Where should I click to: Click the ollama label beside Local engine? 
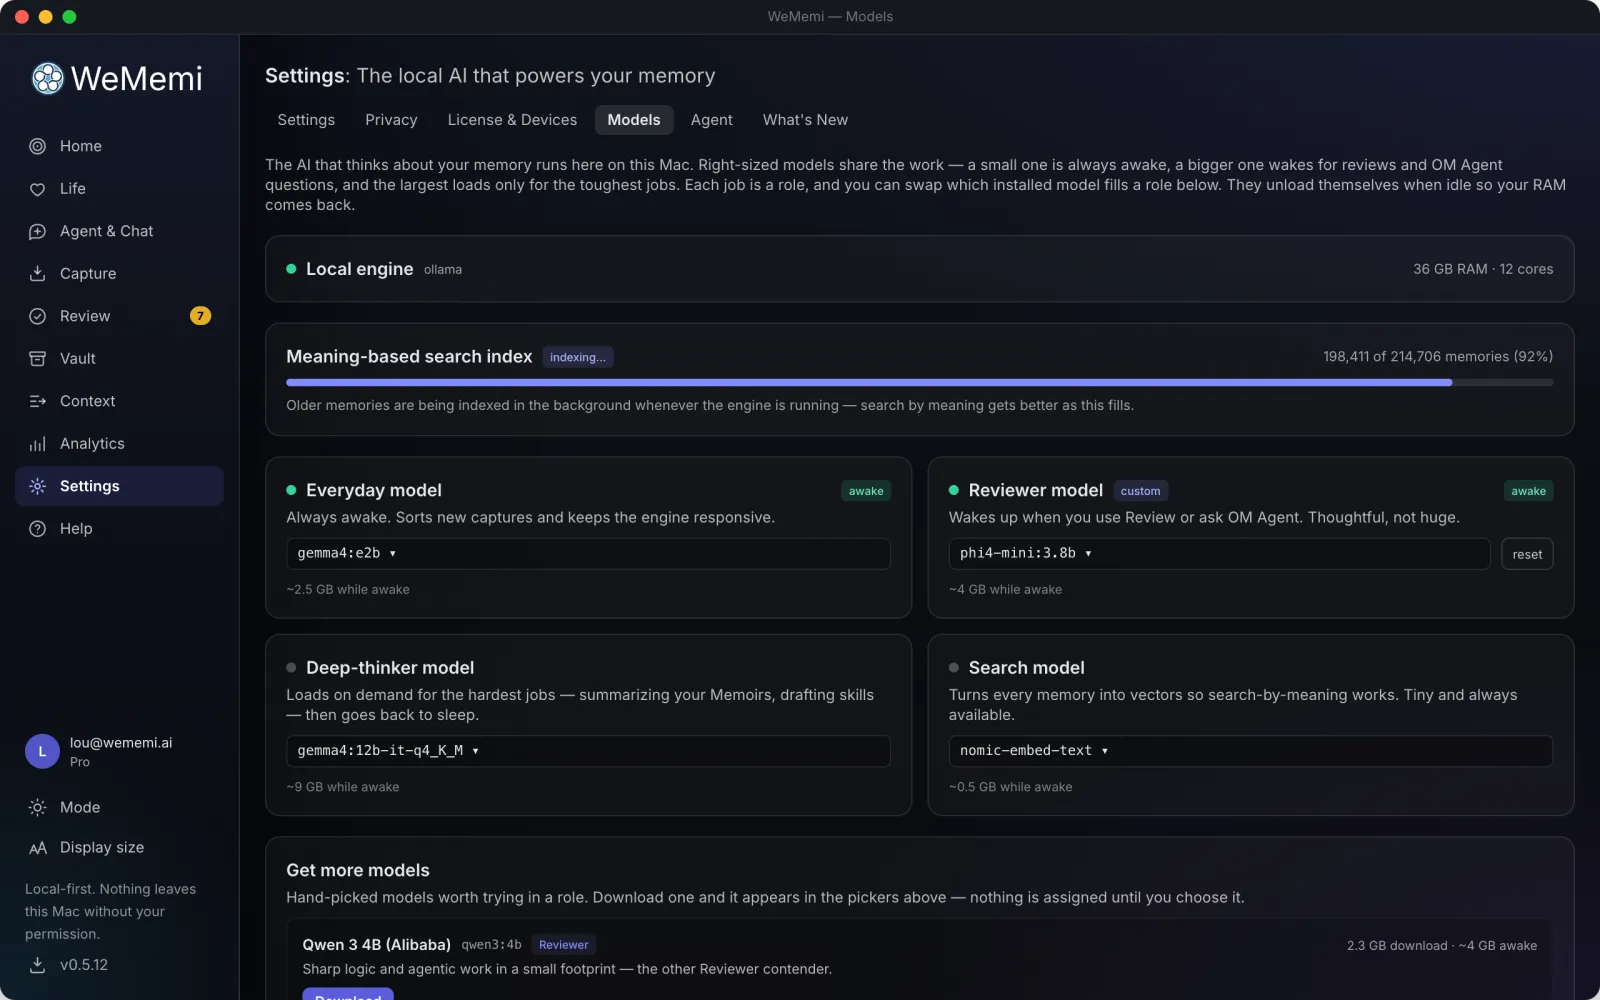[443, 270]
